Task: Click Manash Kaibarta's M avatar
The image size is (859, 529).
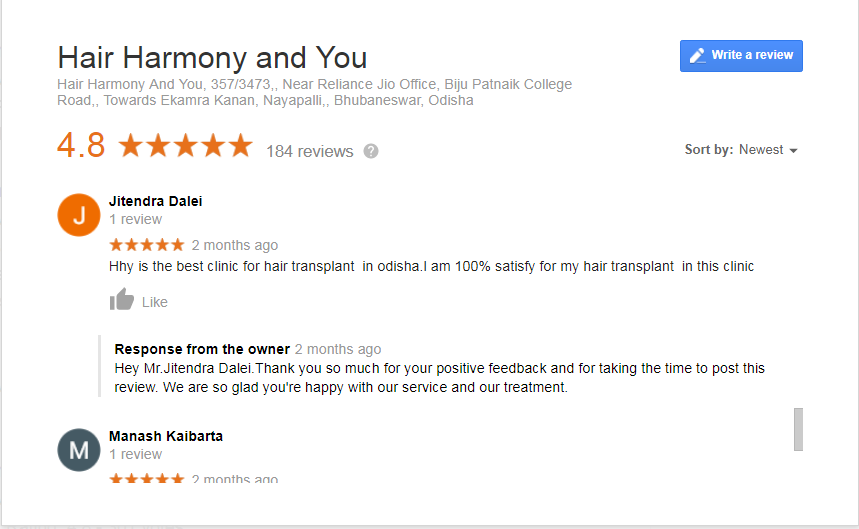Action: click(x=79, y=449)
